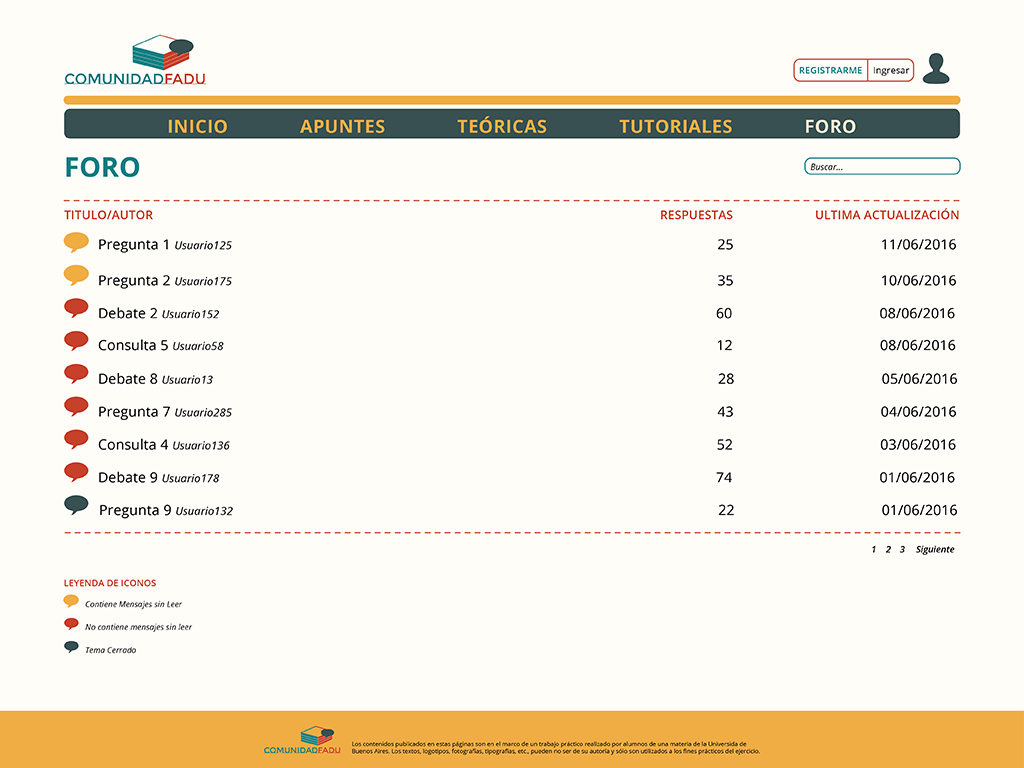Click the yellow bubble icon beside Pregunta 1
The height and width of the screenshot is (768, 1024).
coord(76,242)
